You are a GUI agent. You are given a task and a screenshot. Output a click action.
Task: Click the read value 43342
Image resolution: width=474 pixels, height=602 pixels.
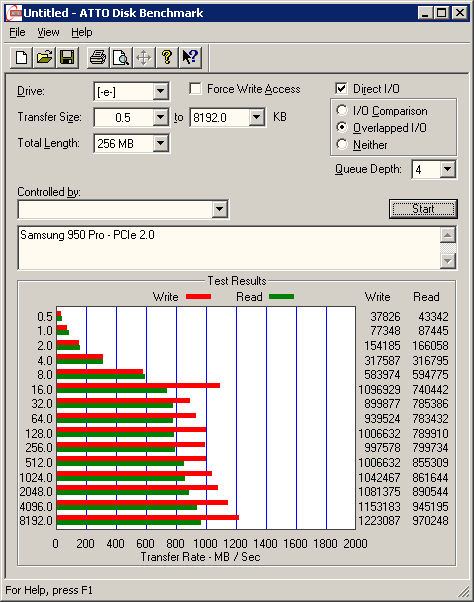coord(433,317)
